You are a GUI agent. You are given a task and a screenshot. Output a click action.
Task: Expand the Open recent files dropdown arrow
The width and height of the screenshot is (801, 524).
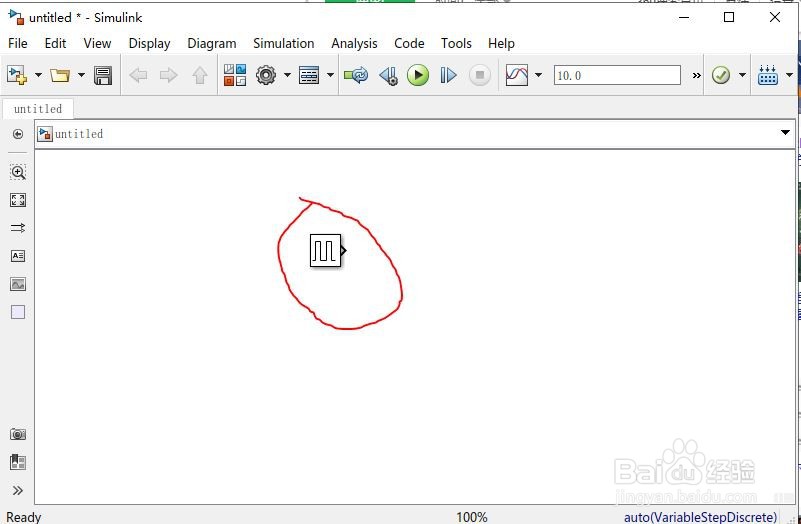pyautogui.click(x=82, y=76)
